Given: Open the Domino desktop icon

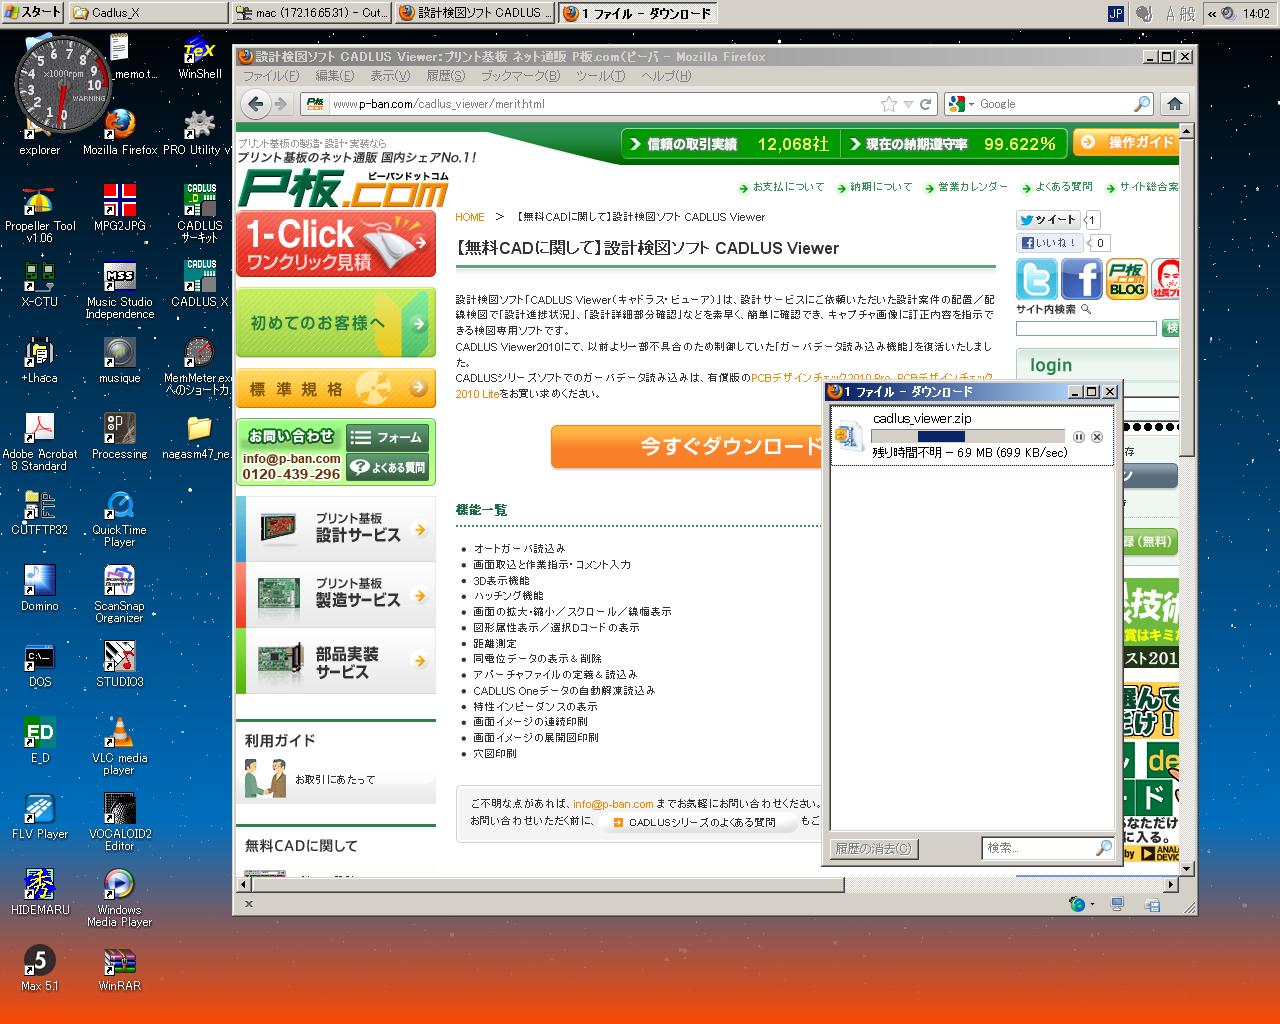Looking at the screenshot, I should tap(40, 588).
